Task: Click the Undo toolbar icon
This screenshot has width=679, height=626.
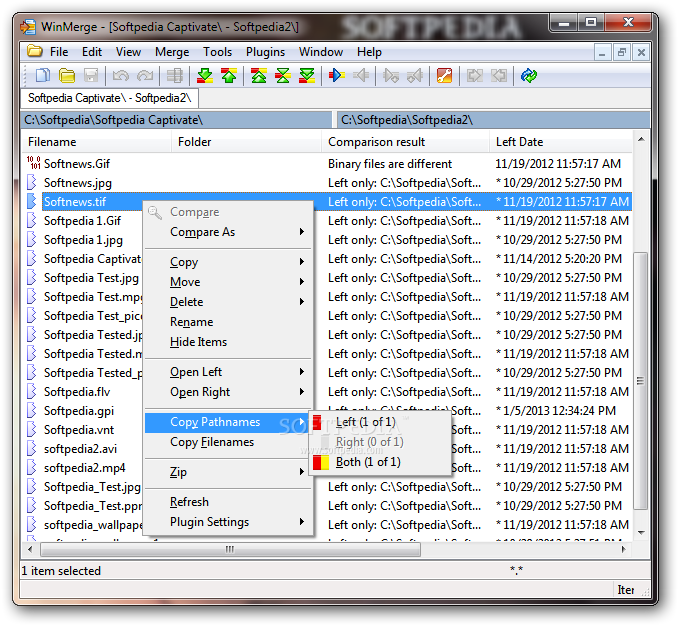Action: [121, 76]
